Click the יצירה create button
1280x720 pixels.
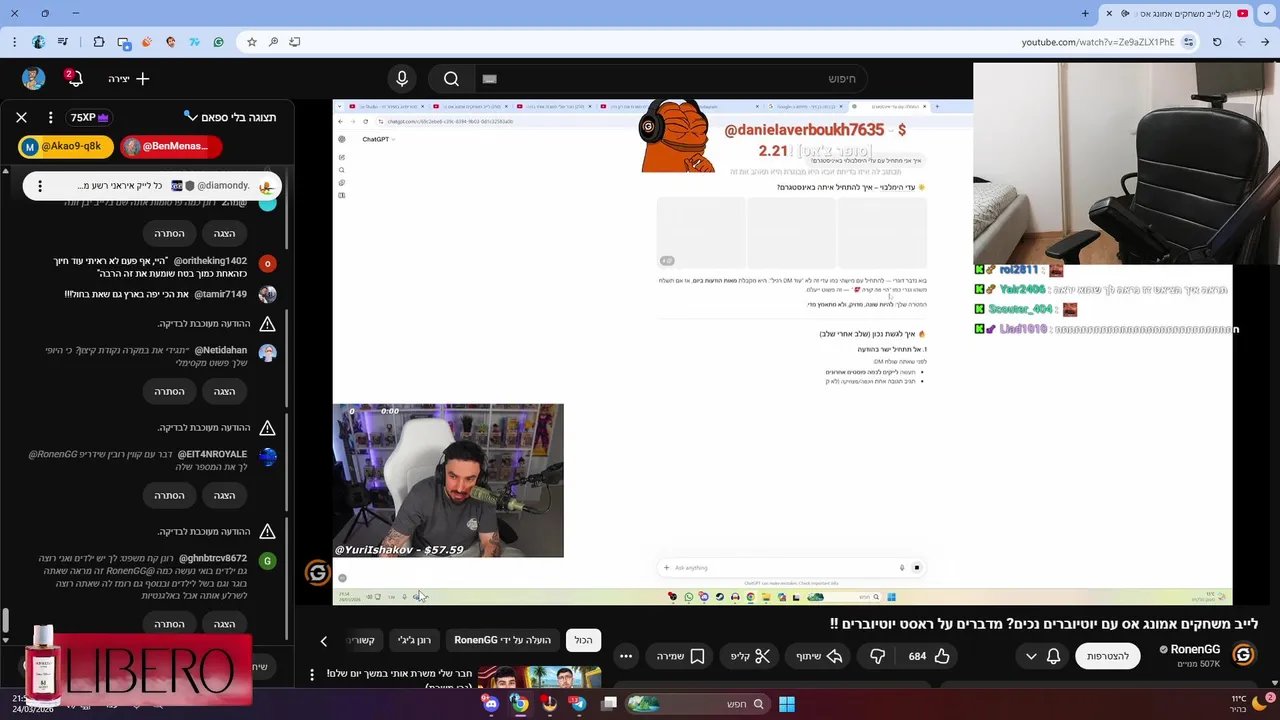pos(129,79)
